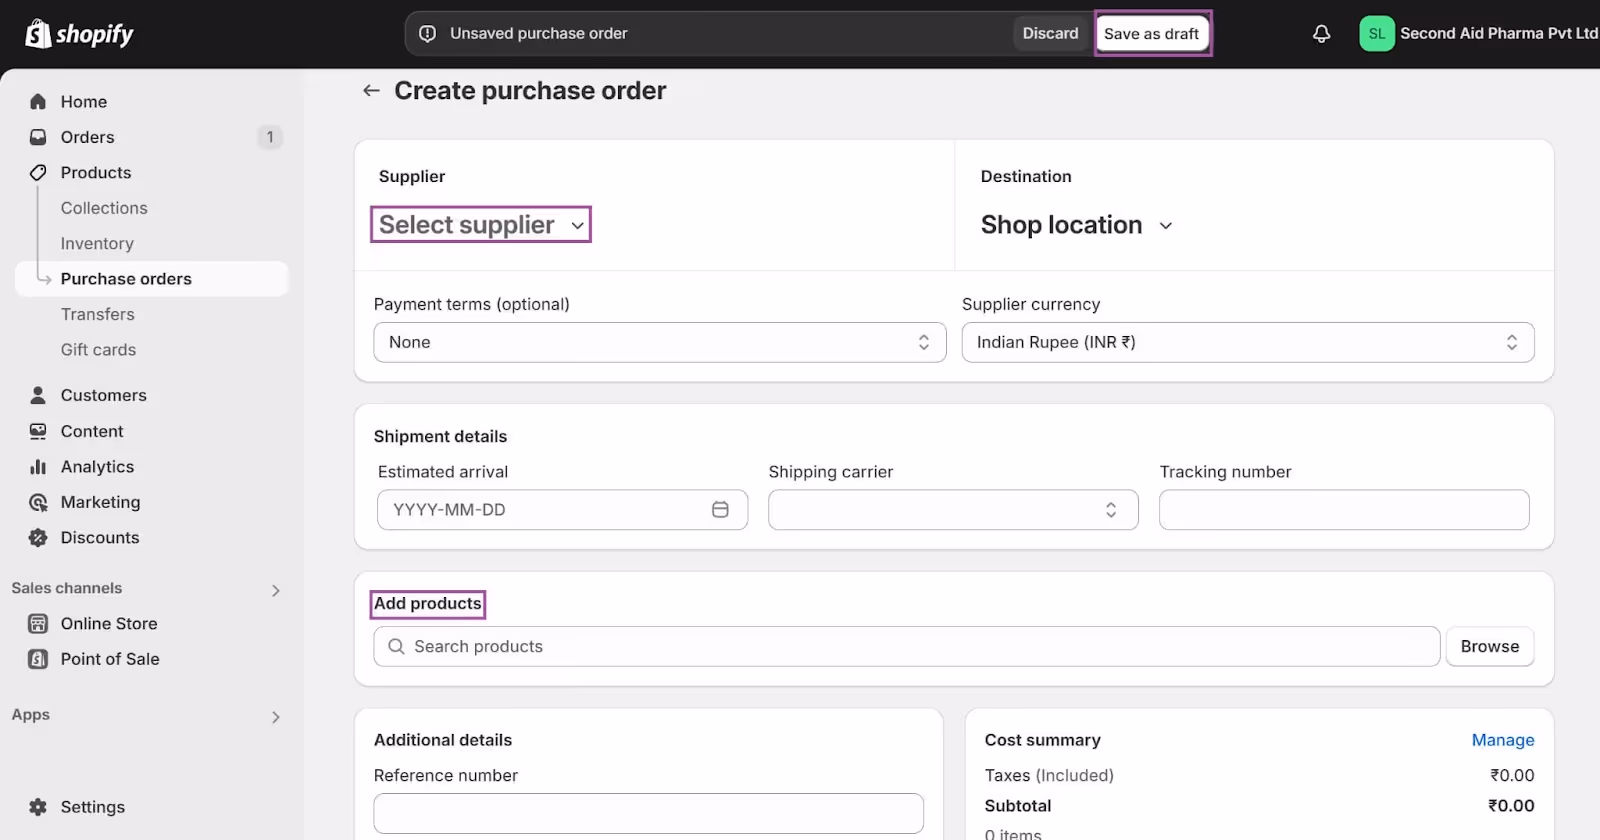
Task: Open Home from the sidebar house icon
Action: click(38, 102)
